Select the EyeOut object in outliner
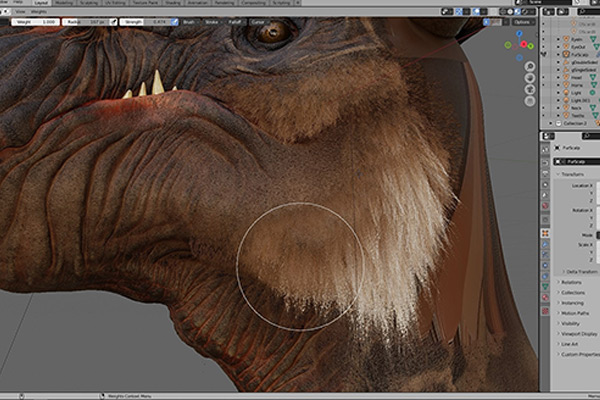 578,47
